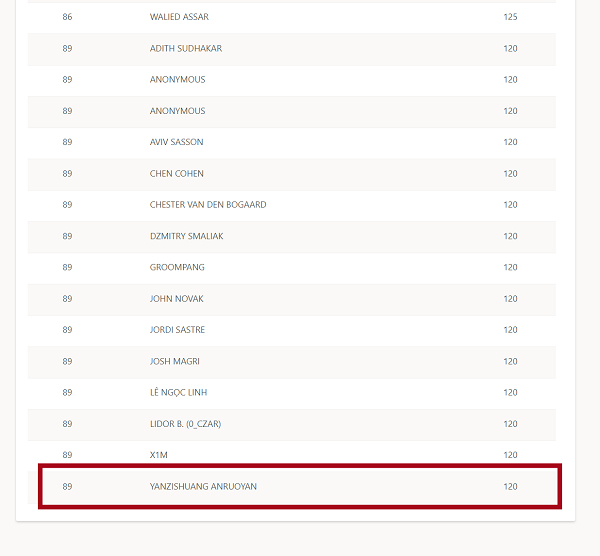Select the X1M leaderboard entry
This screenshot has width=600, height=556.
tap(158, 455)
